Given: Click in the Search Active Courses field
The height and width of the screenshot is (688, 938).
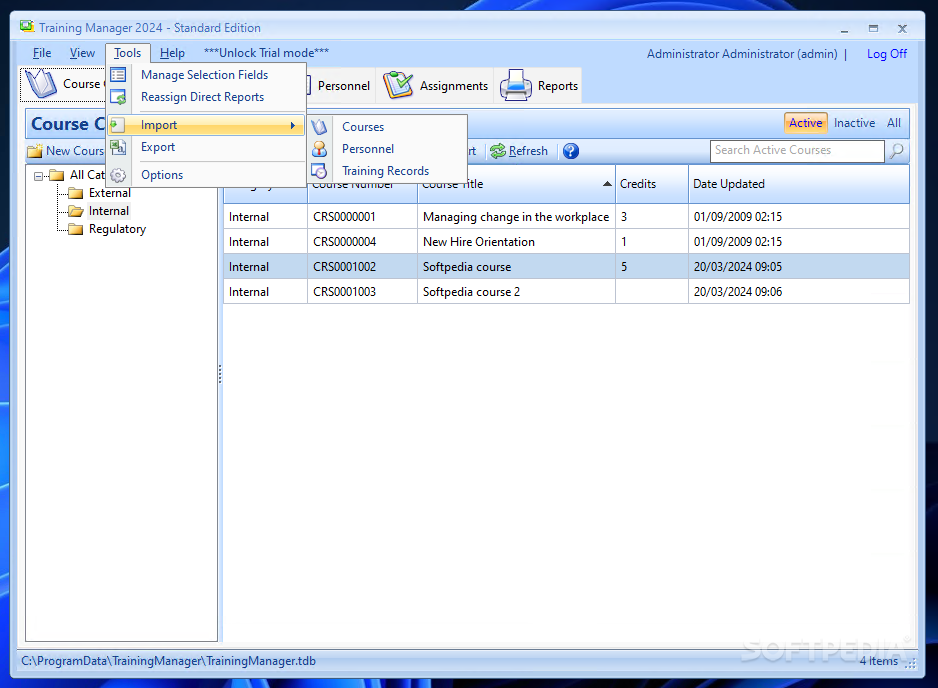Looking at the screenshot, I should pyautogui.click(x=797, y=151).
